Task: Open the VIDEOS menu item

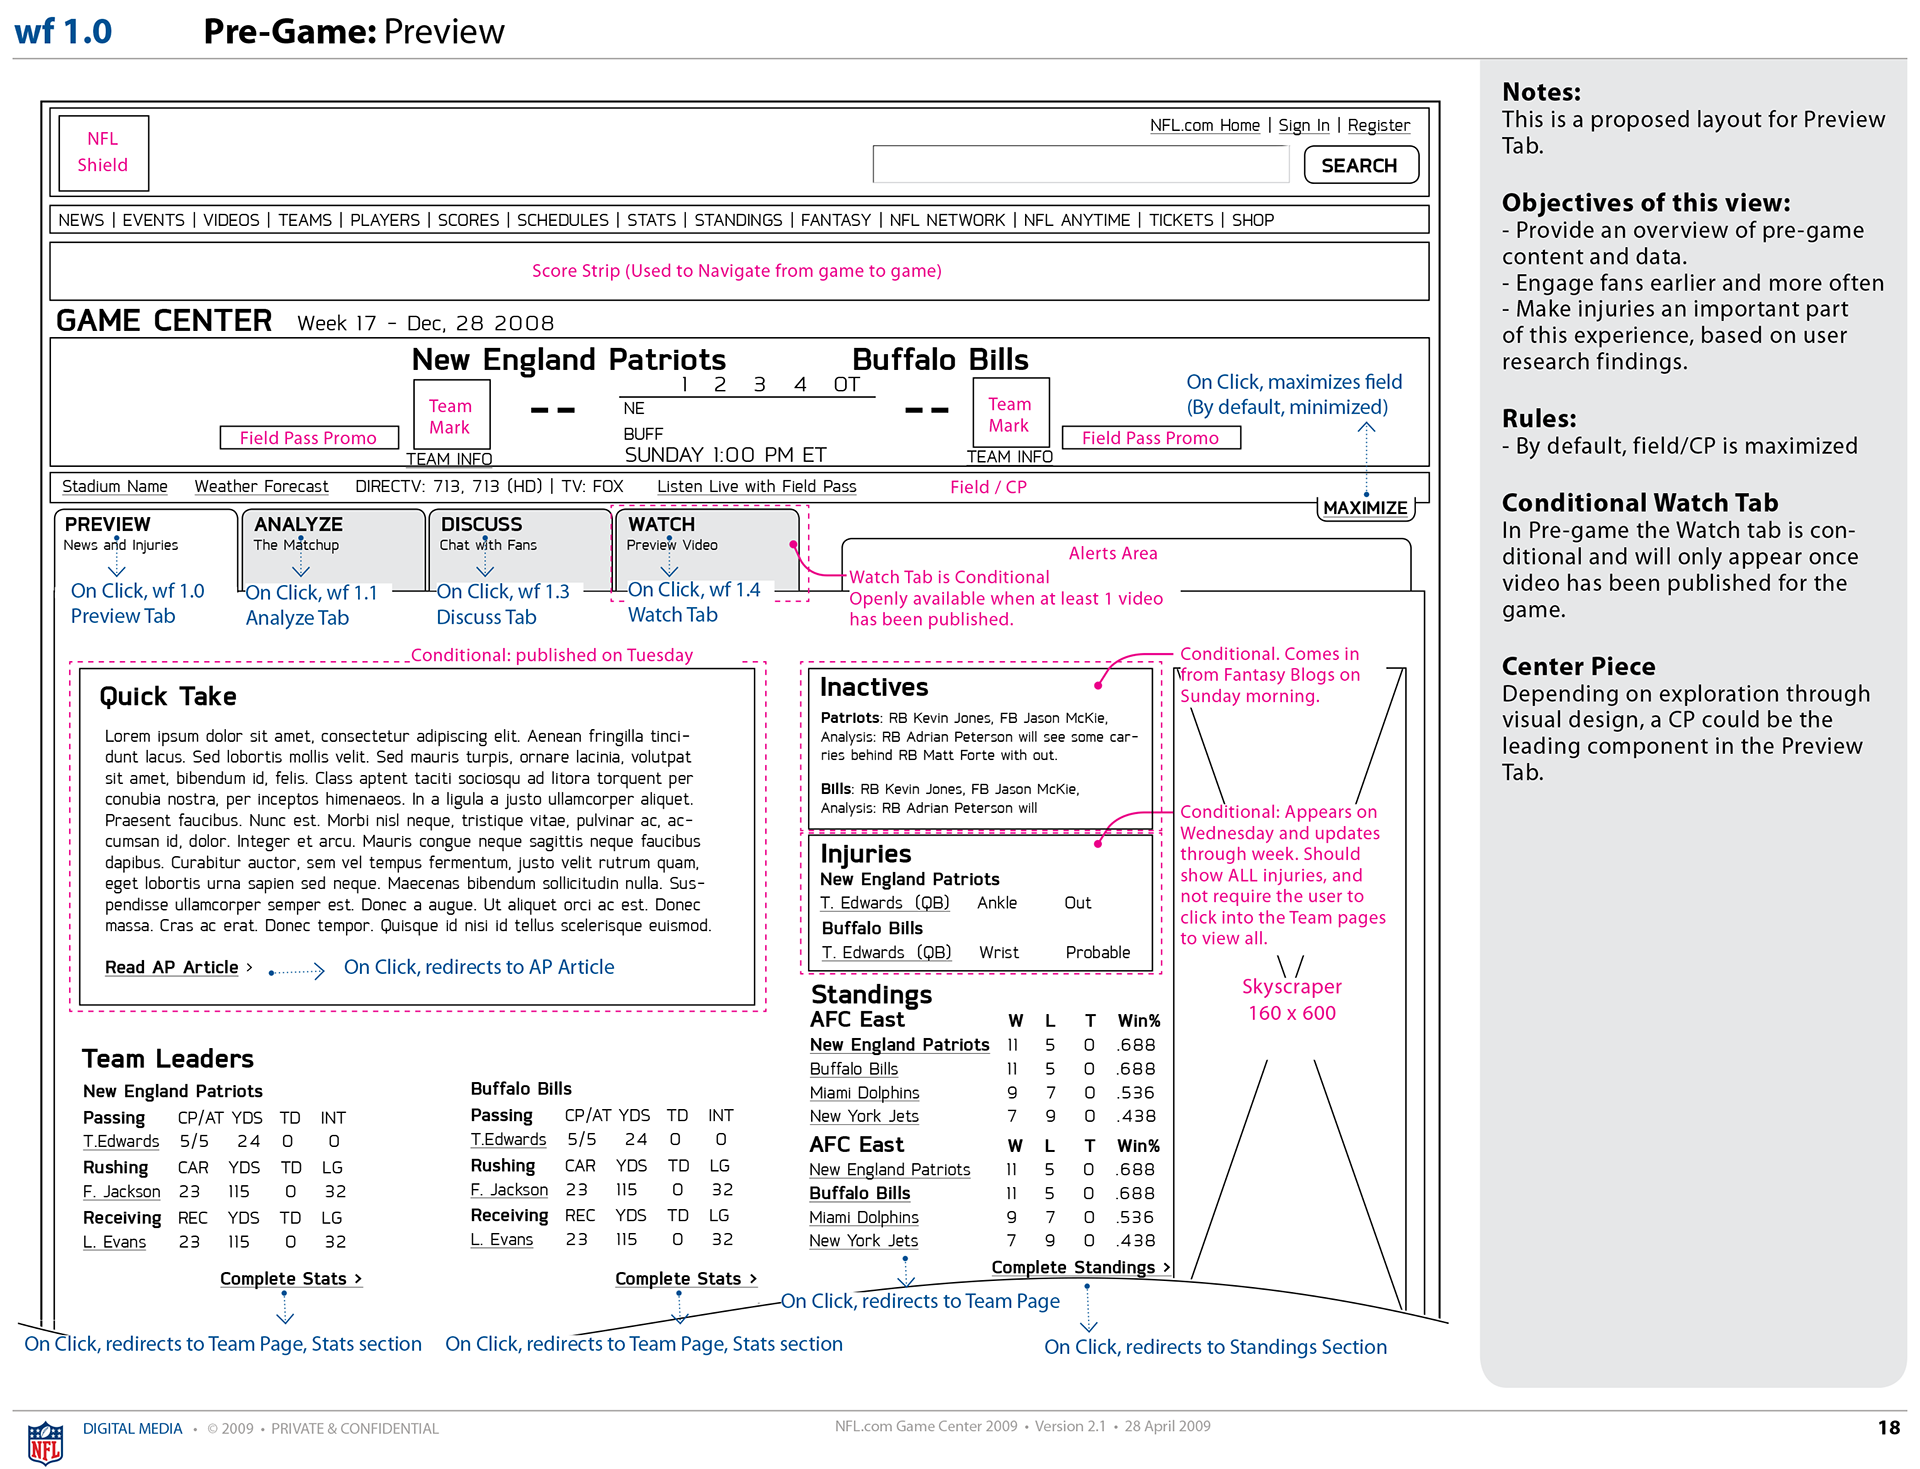Action: (x=231, y=220)
